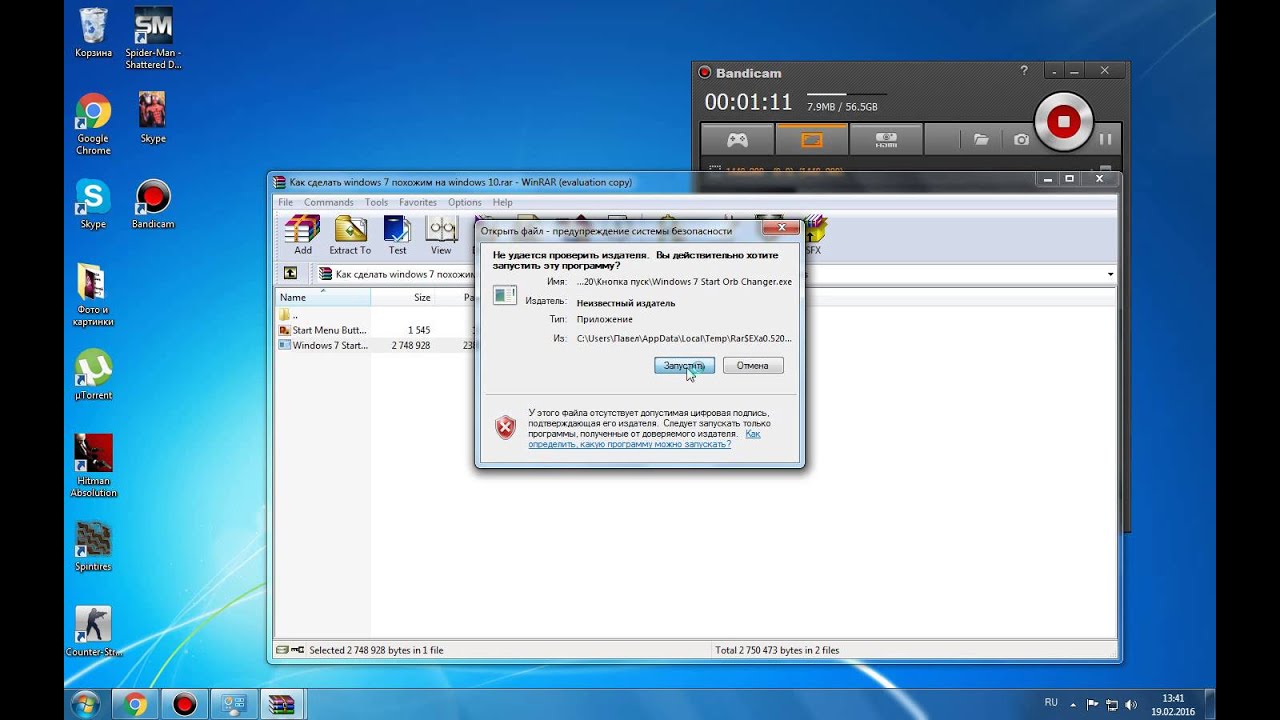Select the 'Start Menu Butt...' file row
This screenshot has height=720, width=1280.
[322, 330]
